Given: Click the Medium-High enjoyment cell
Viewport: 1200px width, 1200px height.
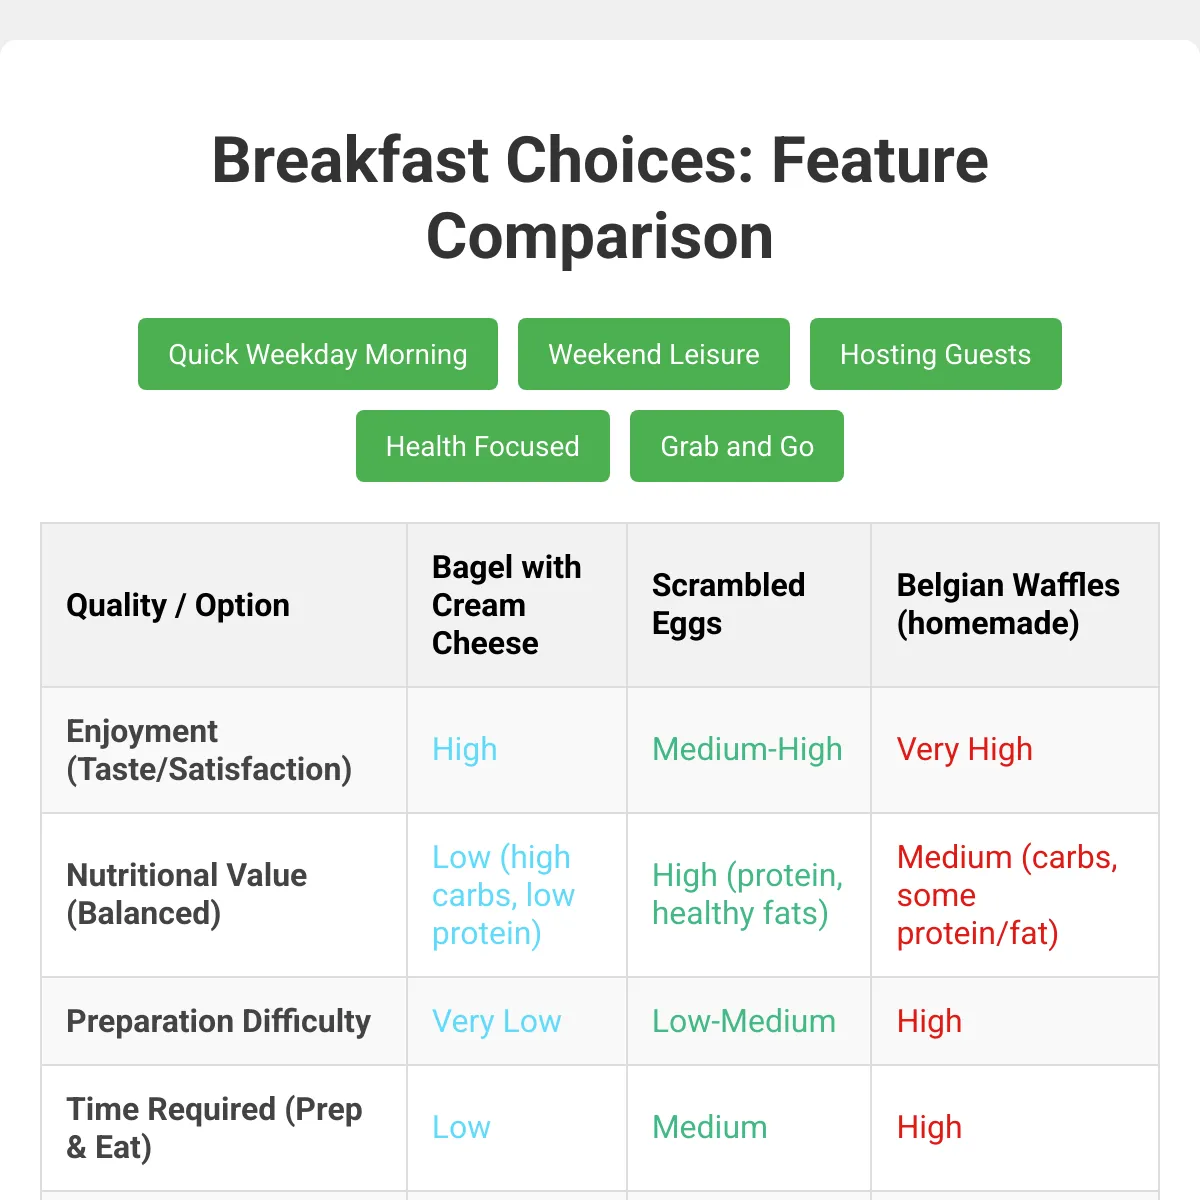Looking at the screenshot, I should pyautogui.click(x=747, y=749).
